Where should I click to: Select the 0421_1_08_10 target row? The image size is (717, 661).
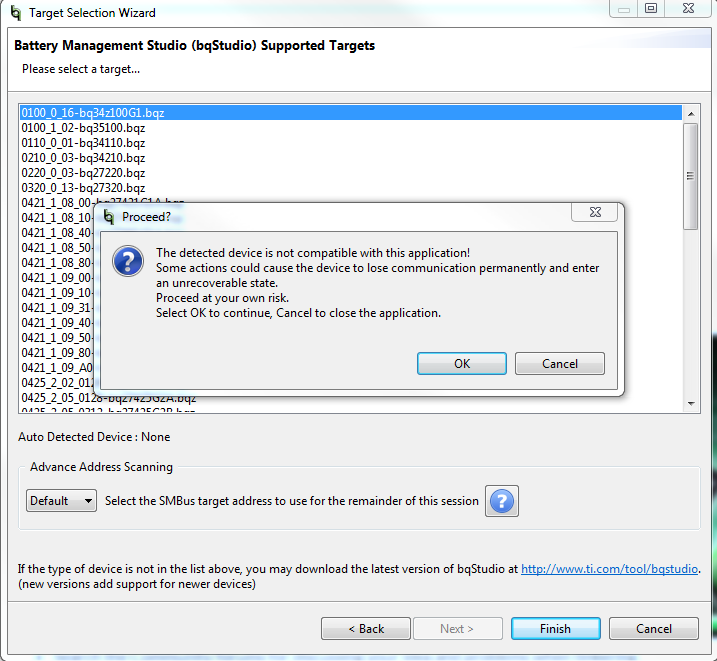pos(57,218)
